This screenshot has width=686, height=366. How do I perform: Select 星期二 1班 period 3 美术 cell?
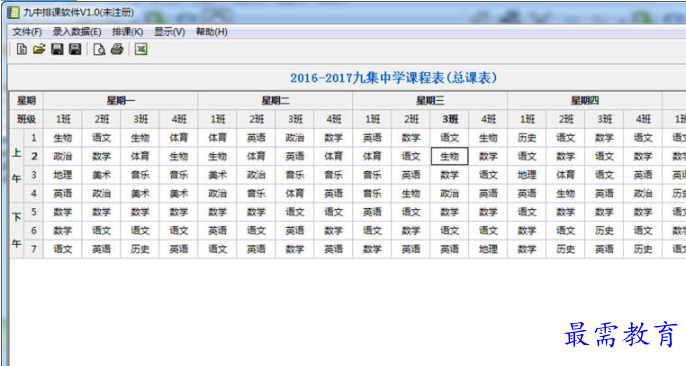[217, 175]
